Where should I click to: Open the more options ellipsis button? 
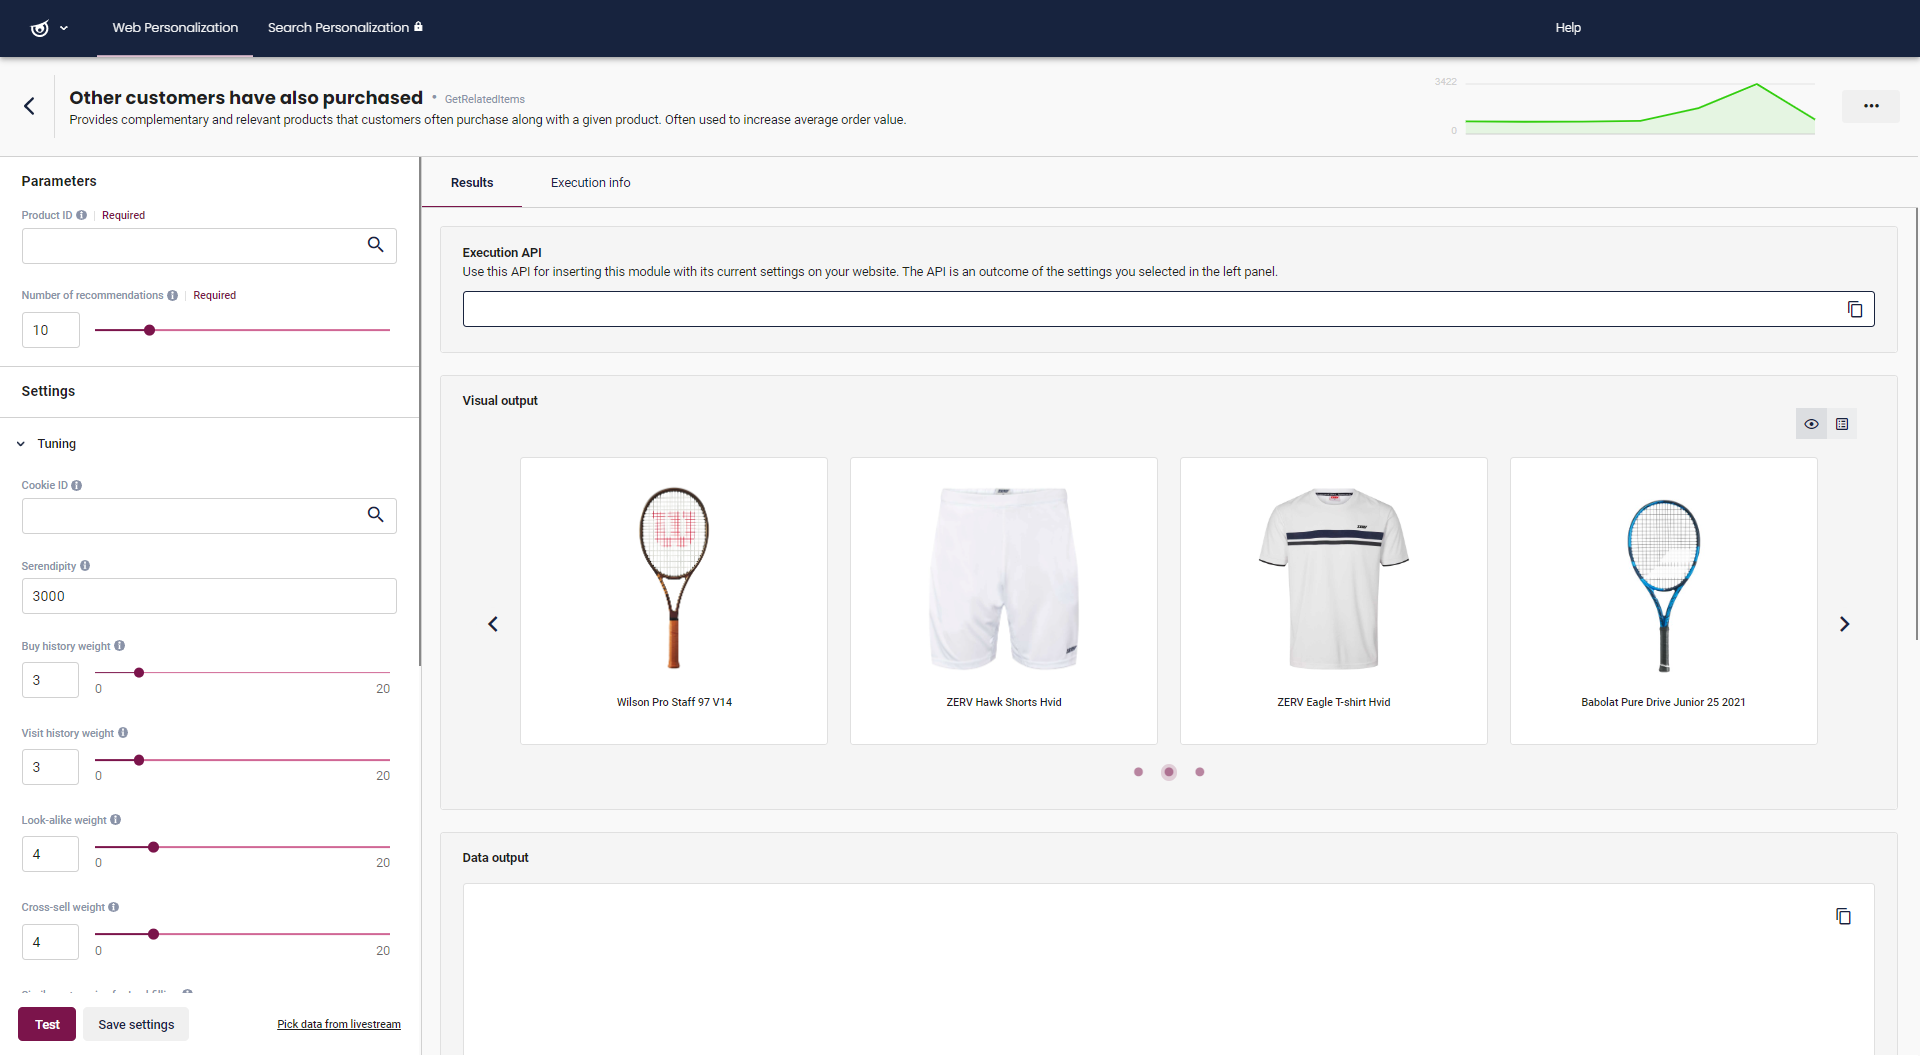tap(1871, 106)
